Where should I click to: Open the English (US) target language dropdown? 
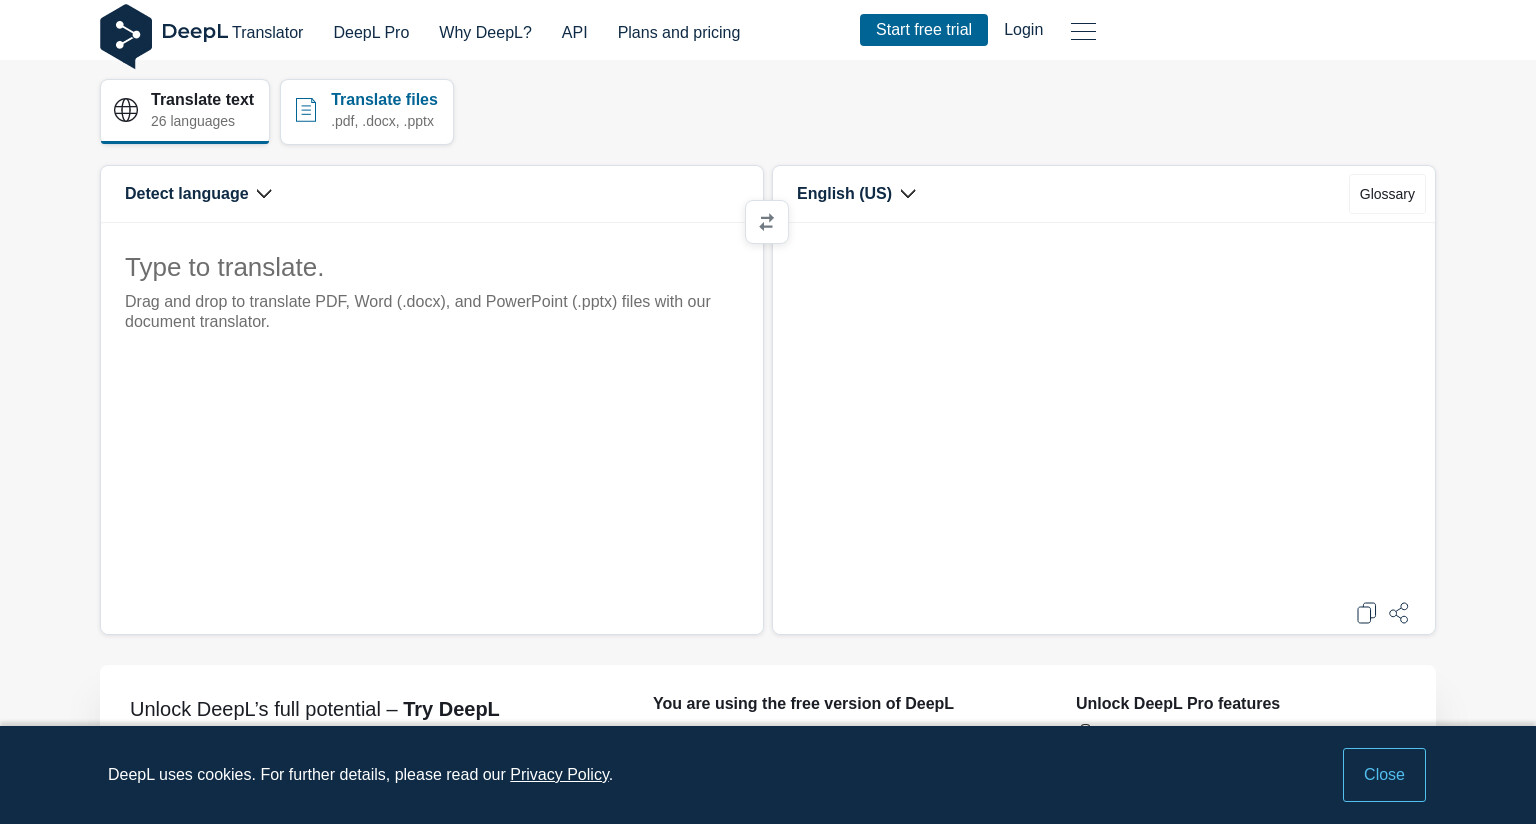856,194
